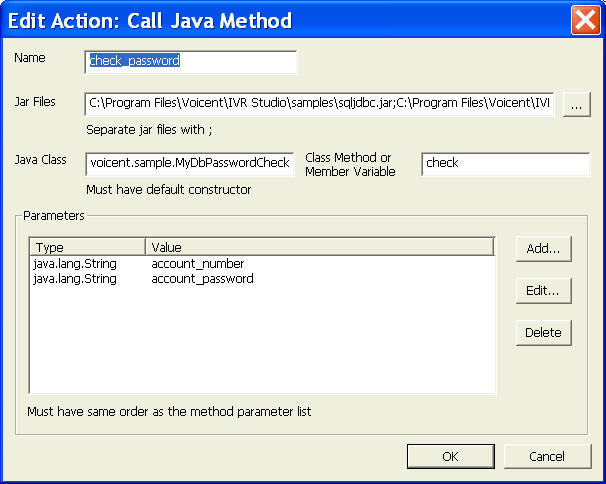Click java.lang.String type in the second row

pos(75,279)
